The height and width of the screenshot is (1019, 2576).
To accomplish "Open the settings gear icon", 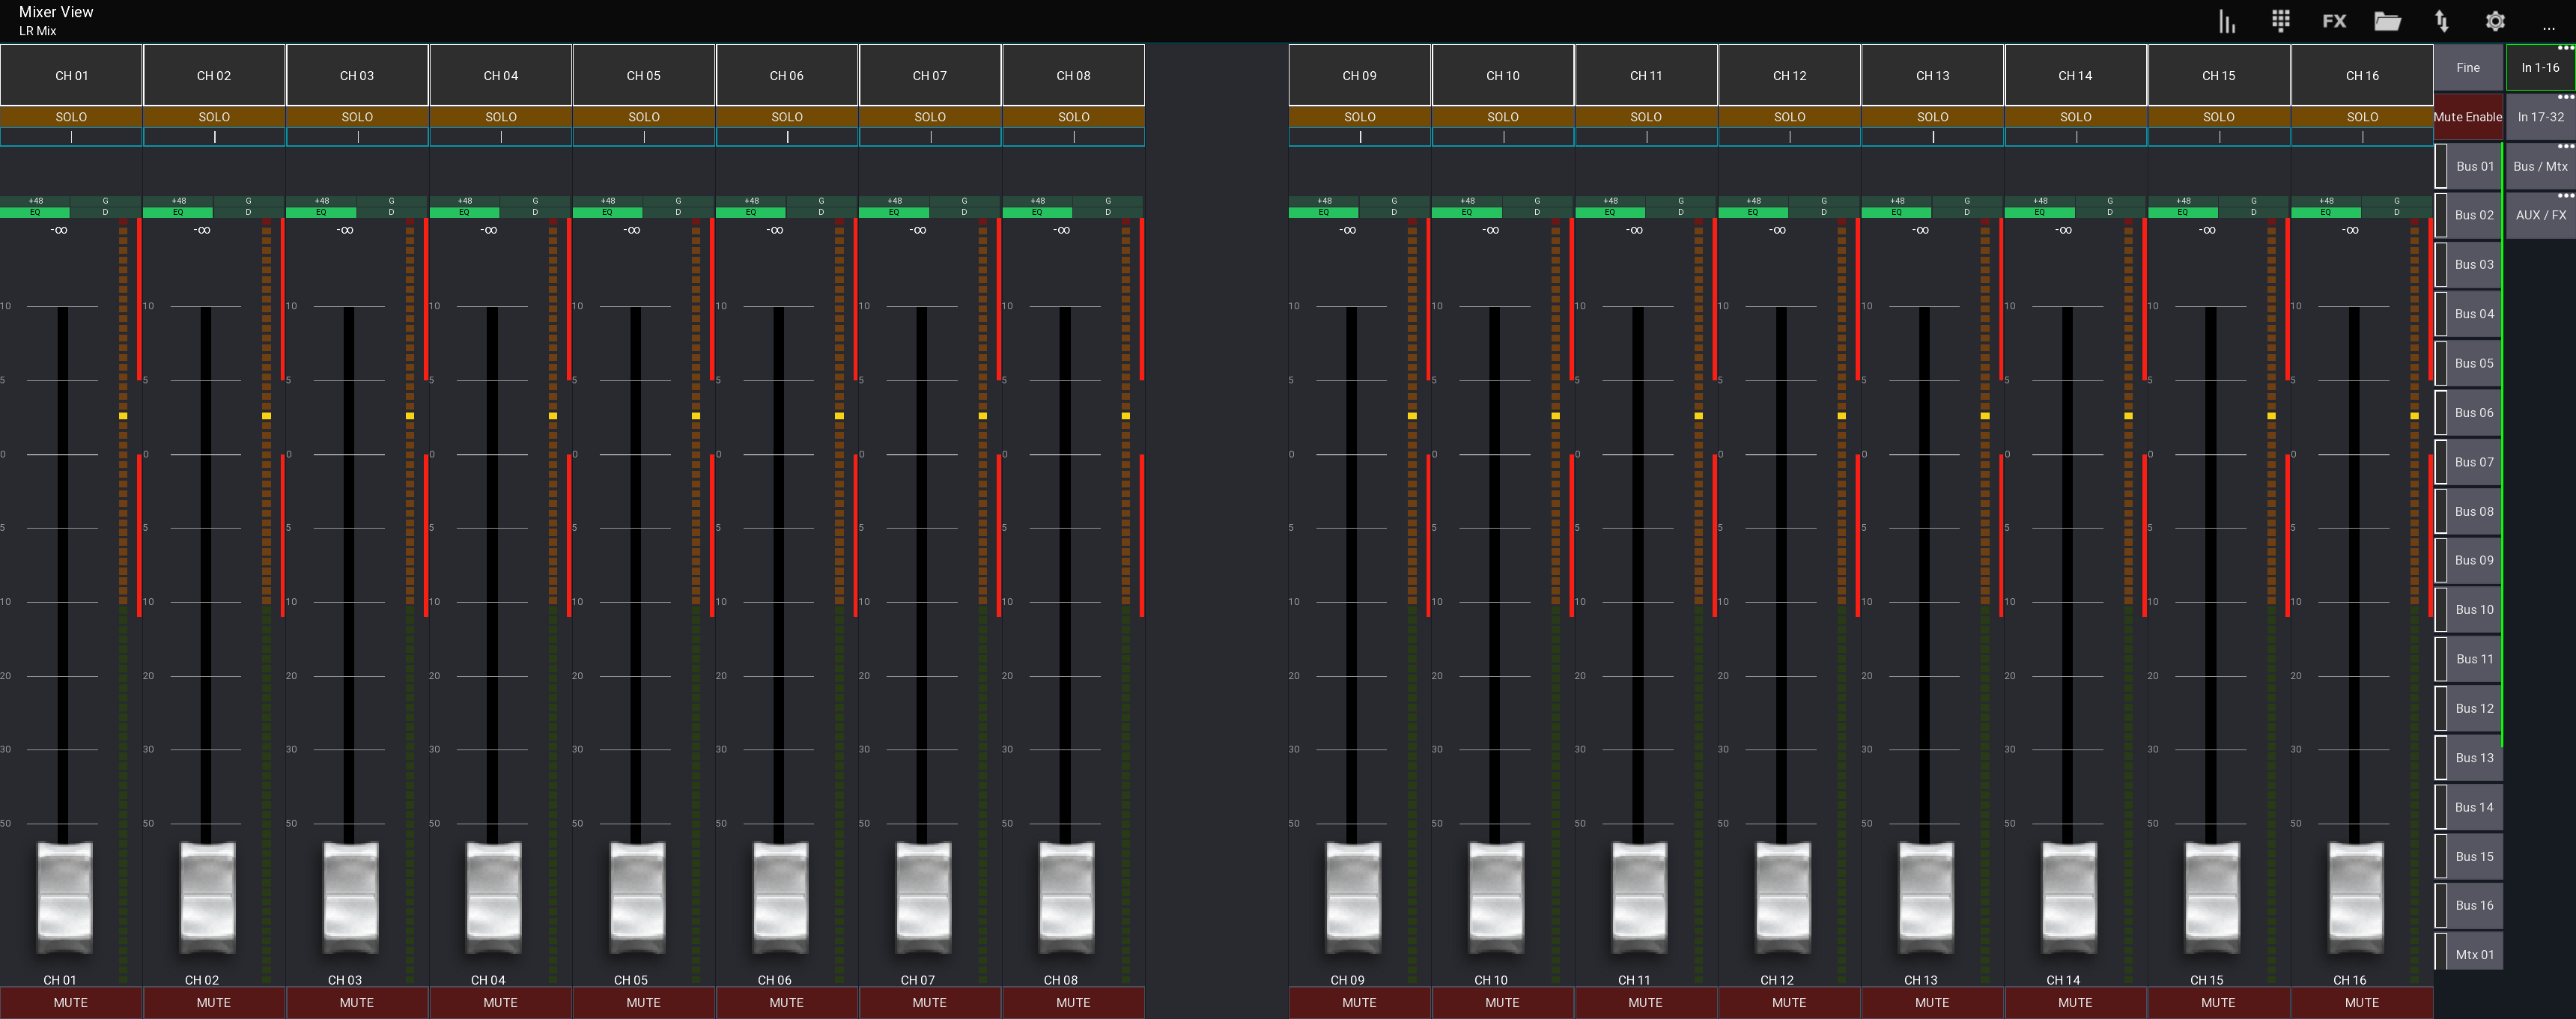I will point(2495,20).
